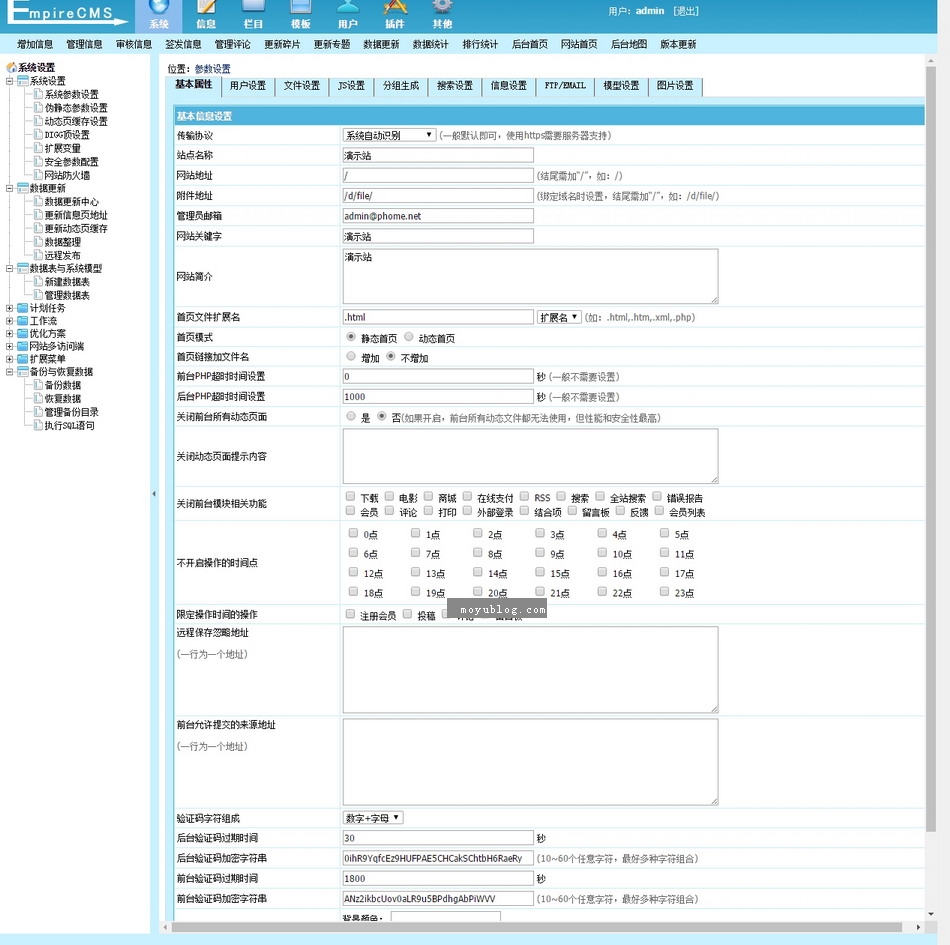The image size is (950, 945).
Task: Click page icon beside 网站防火墙
Action: [38, 174]
